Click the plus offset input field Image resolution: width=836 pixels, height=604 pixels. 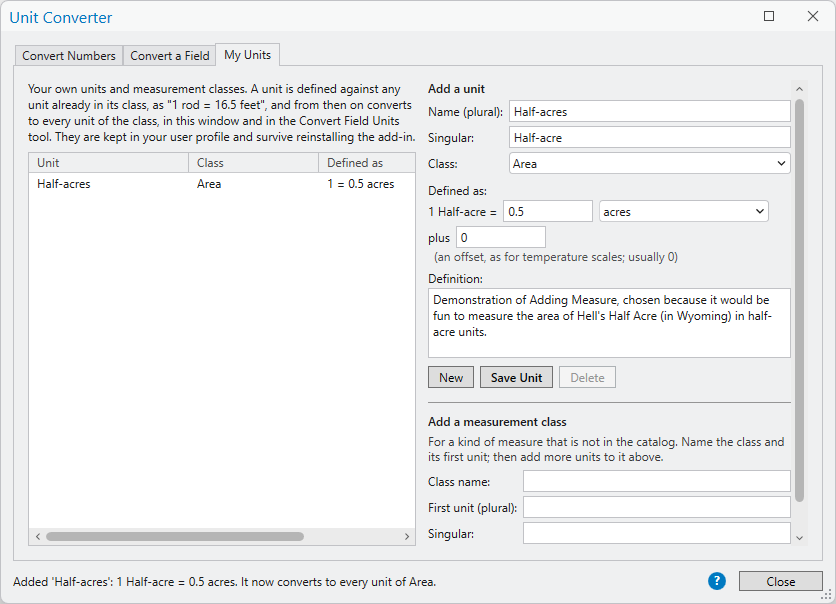(501, 237)
